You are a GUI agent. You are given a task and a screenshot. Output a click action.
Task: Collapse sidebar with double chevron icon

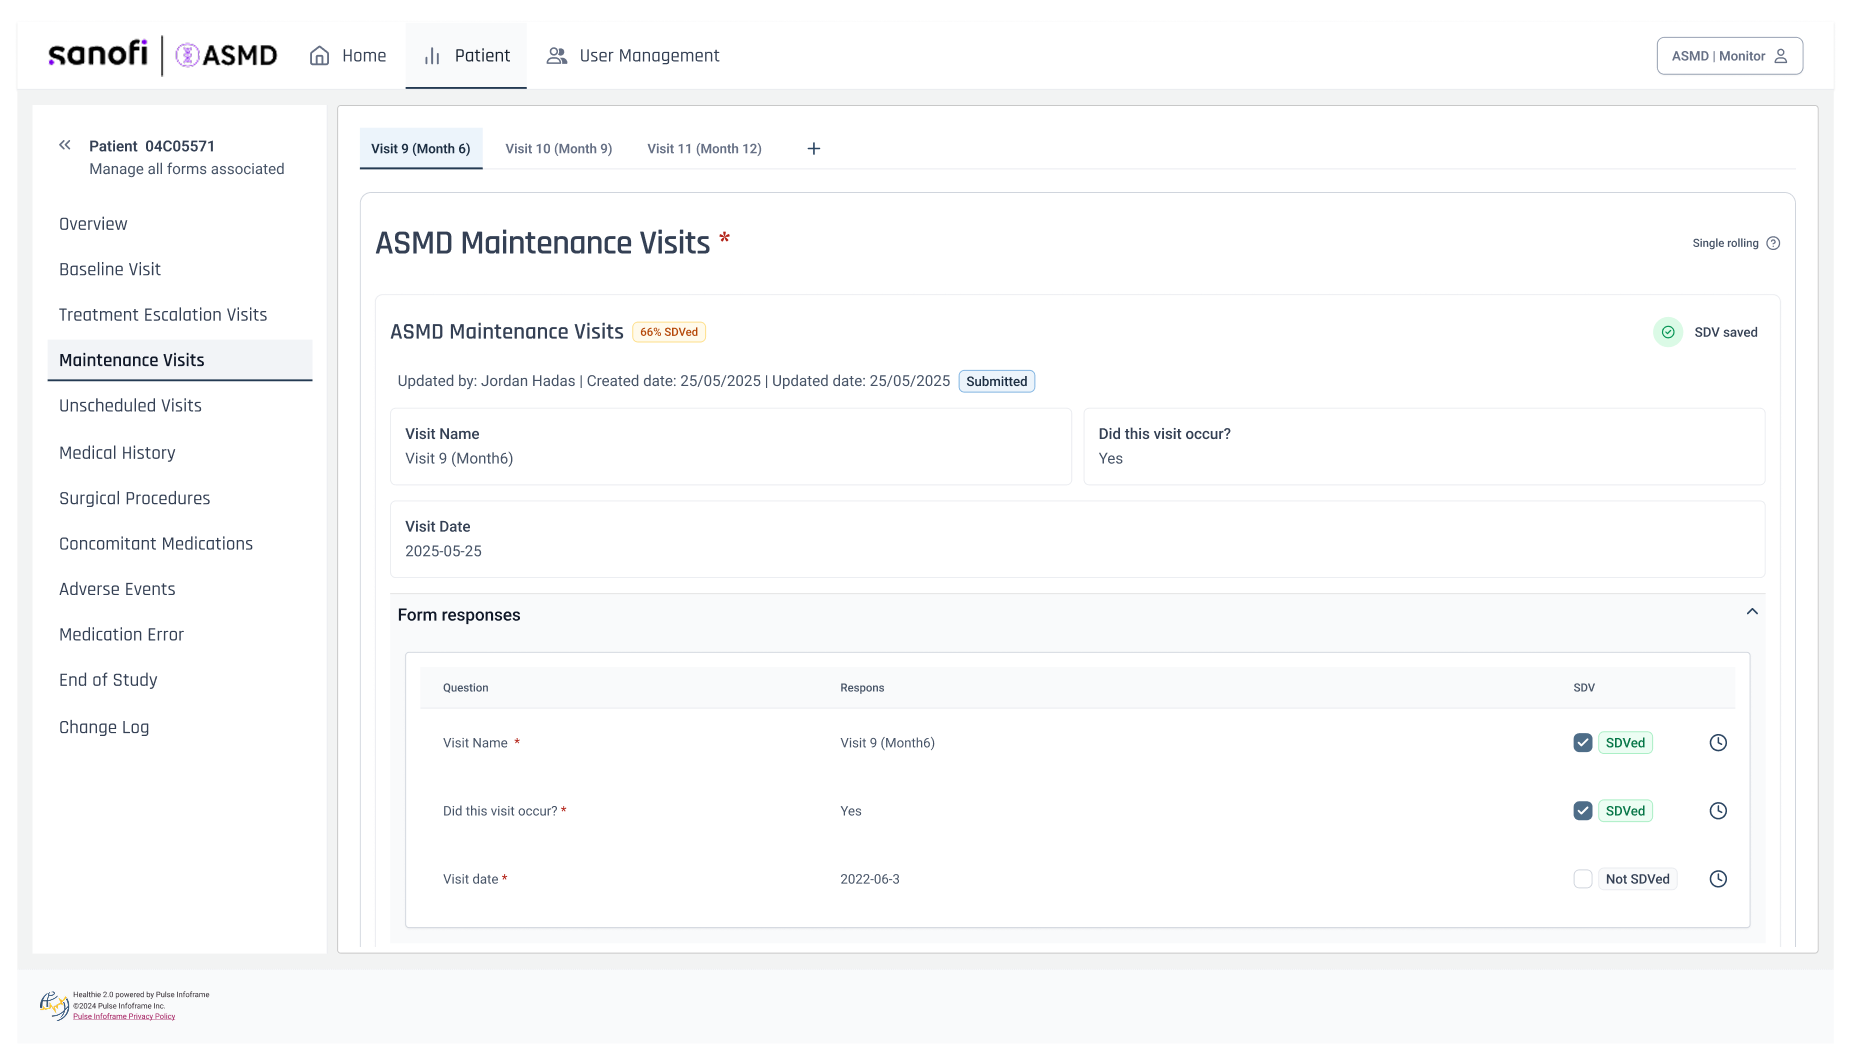[x=65, y=145]
